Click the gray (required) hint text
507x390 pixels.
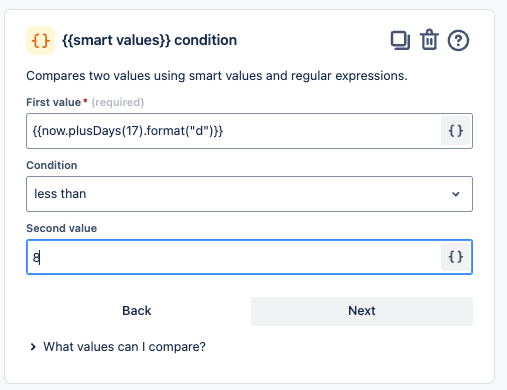[118, 102]
